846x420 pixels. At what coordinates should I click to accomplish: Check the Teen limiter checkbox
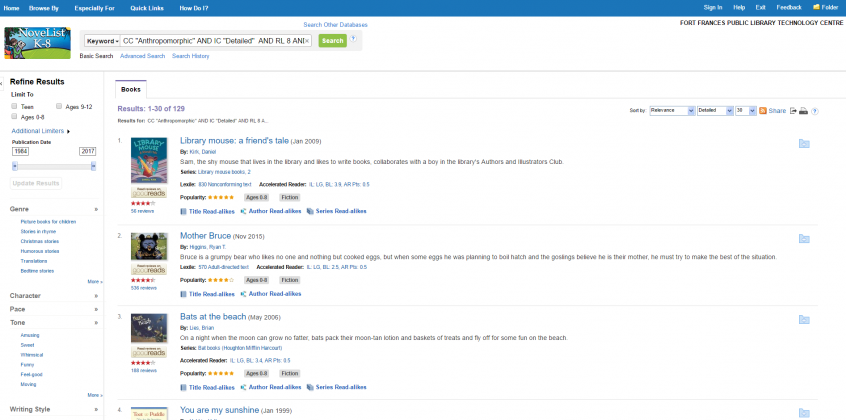15,105
